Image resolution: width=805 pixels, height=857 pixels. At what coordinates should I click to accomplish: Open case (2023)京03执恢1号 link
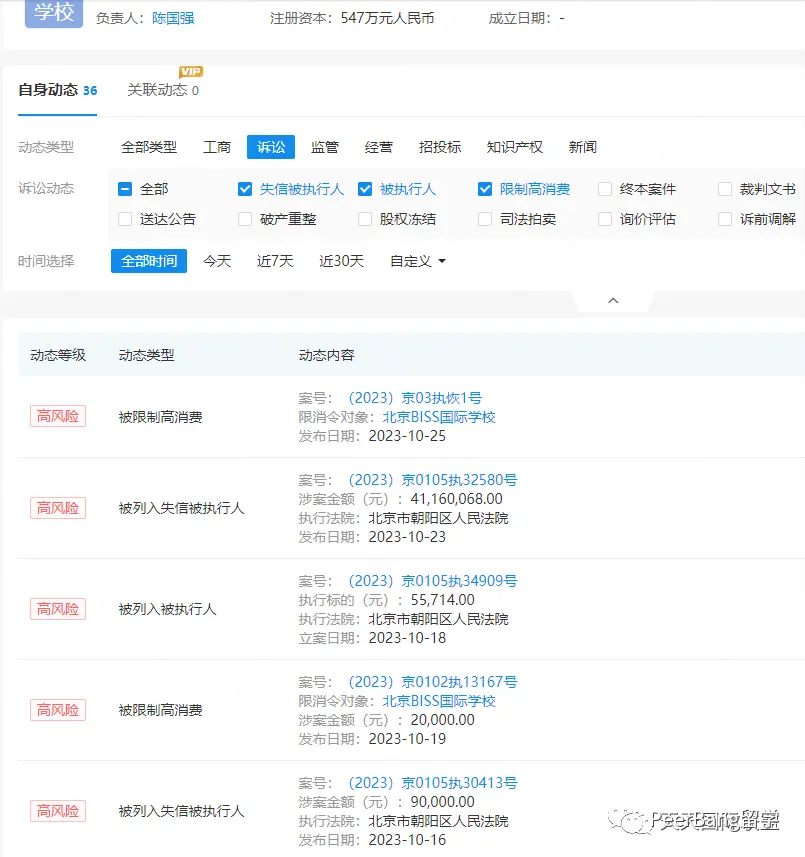414,398
